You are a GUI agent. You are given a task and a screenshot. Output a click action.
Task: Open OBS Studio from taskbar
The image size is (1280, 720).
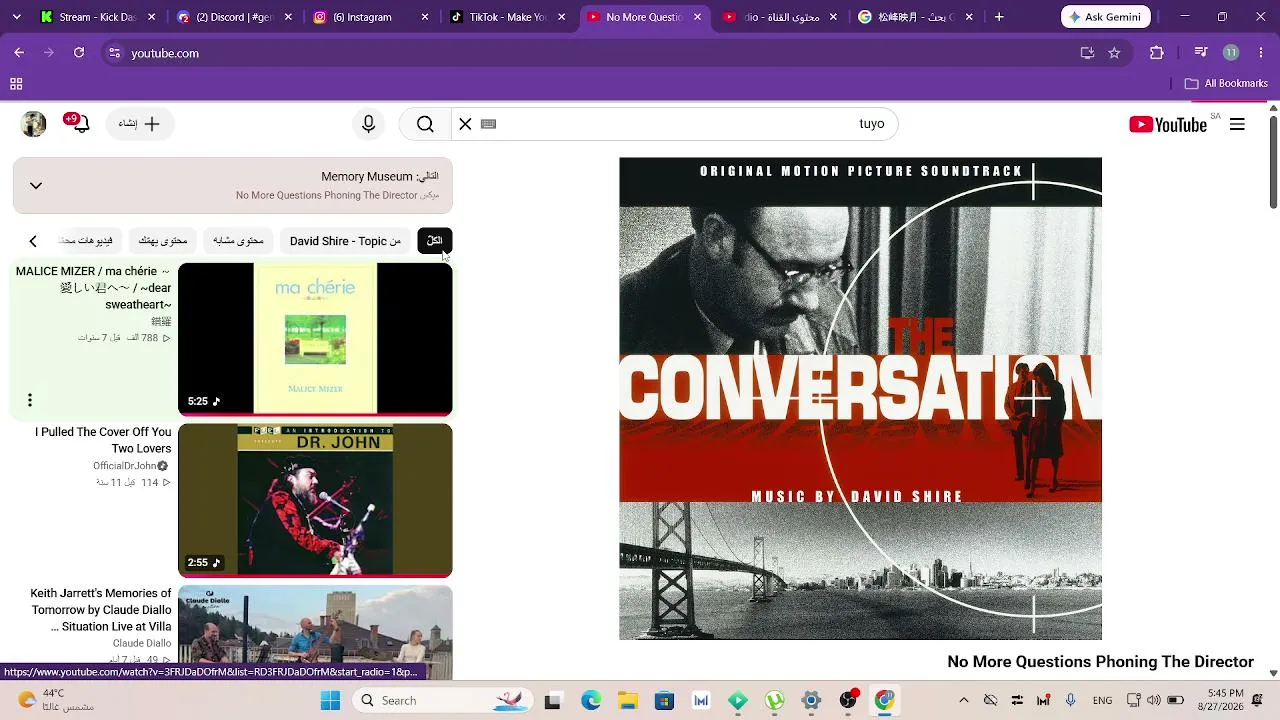[x=848, y=700]
